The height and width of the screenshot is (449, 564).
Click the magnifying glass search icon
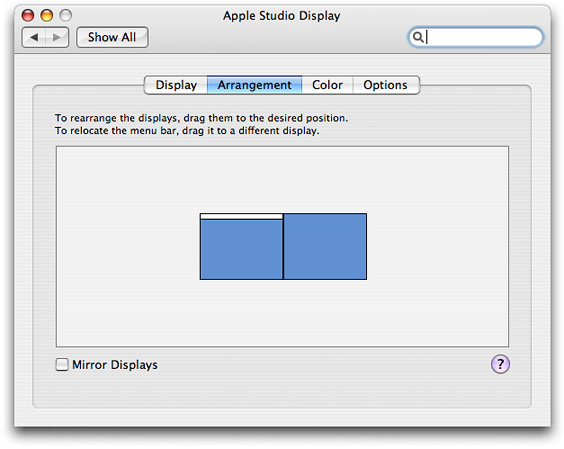click(418, 37)
